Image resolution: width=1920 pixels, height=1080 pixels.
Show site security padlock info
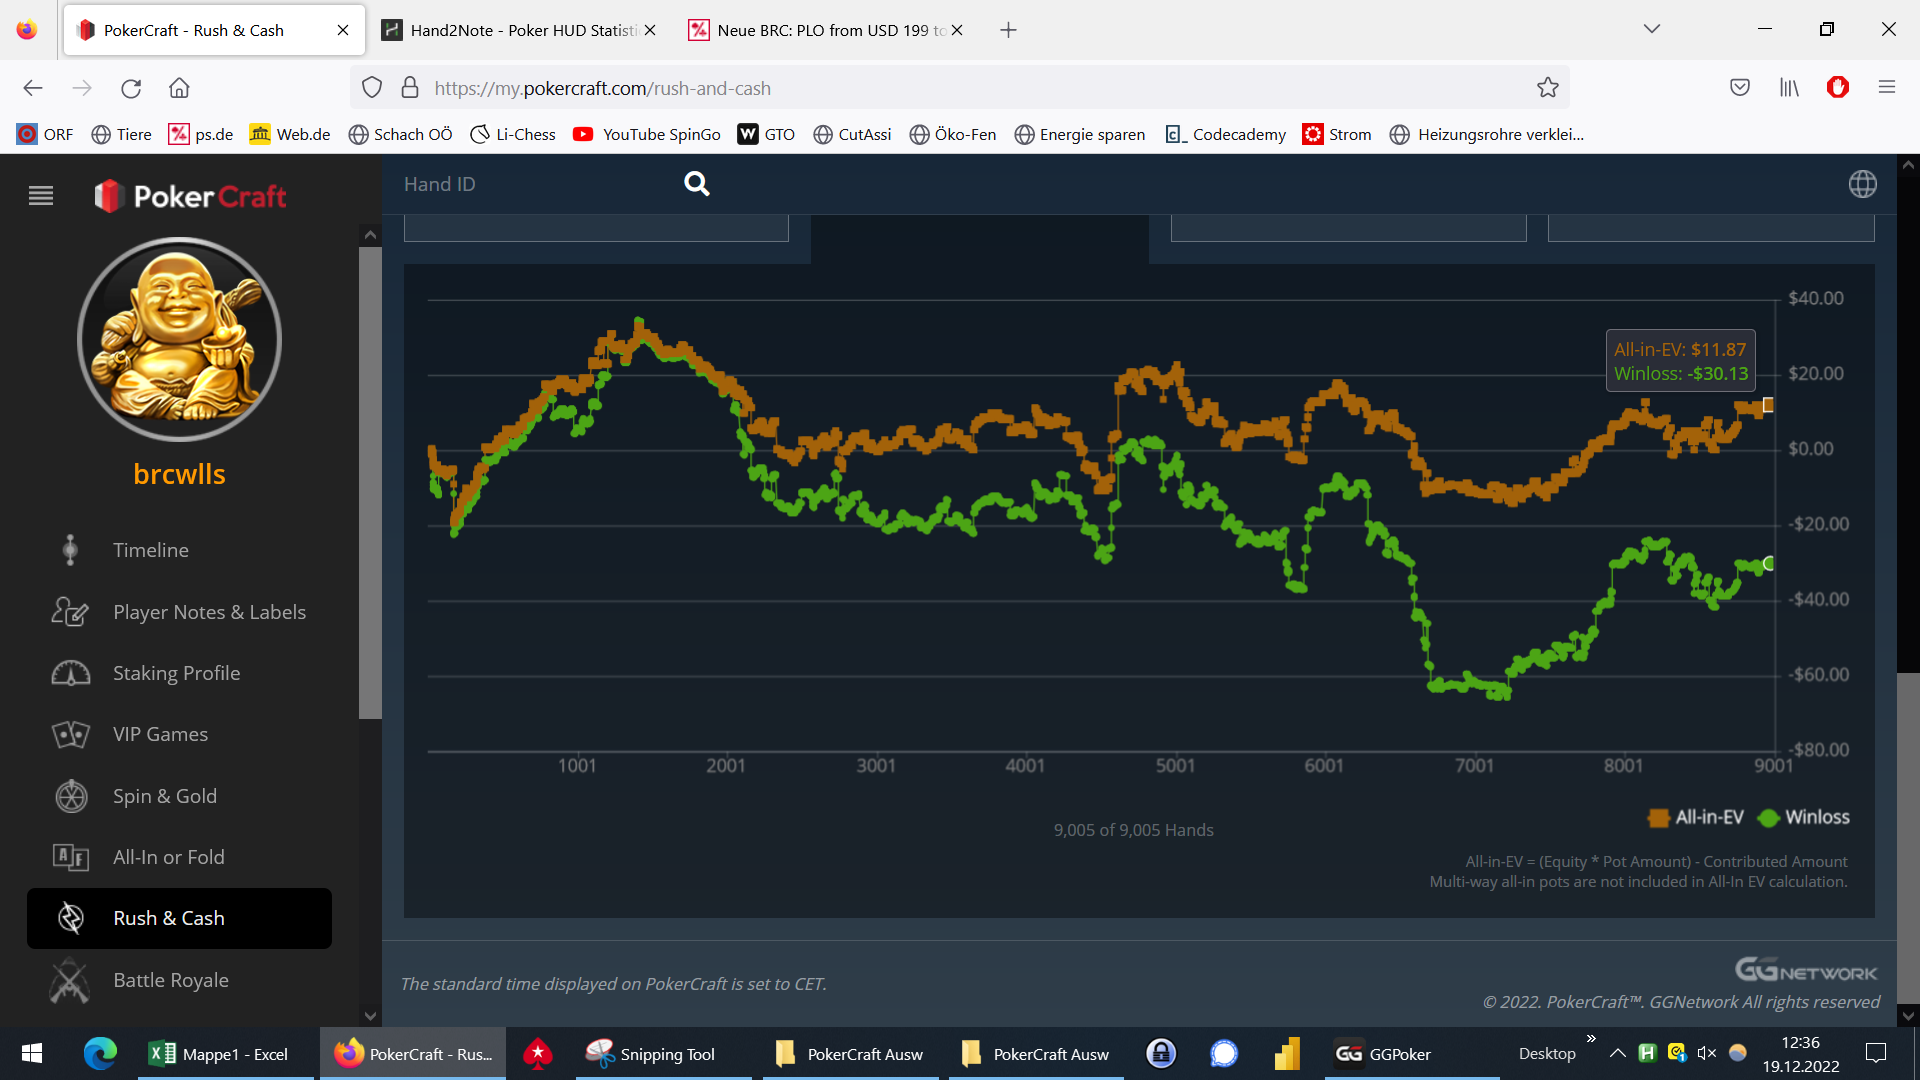[410, 88]
